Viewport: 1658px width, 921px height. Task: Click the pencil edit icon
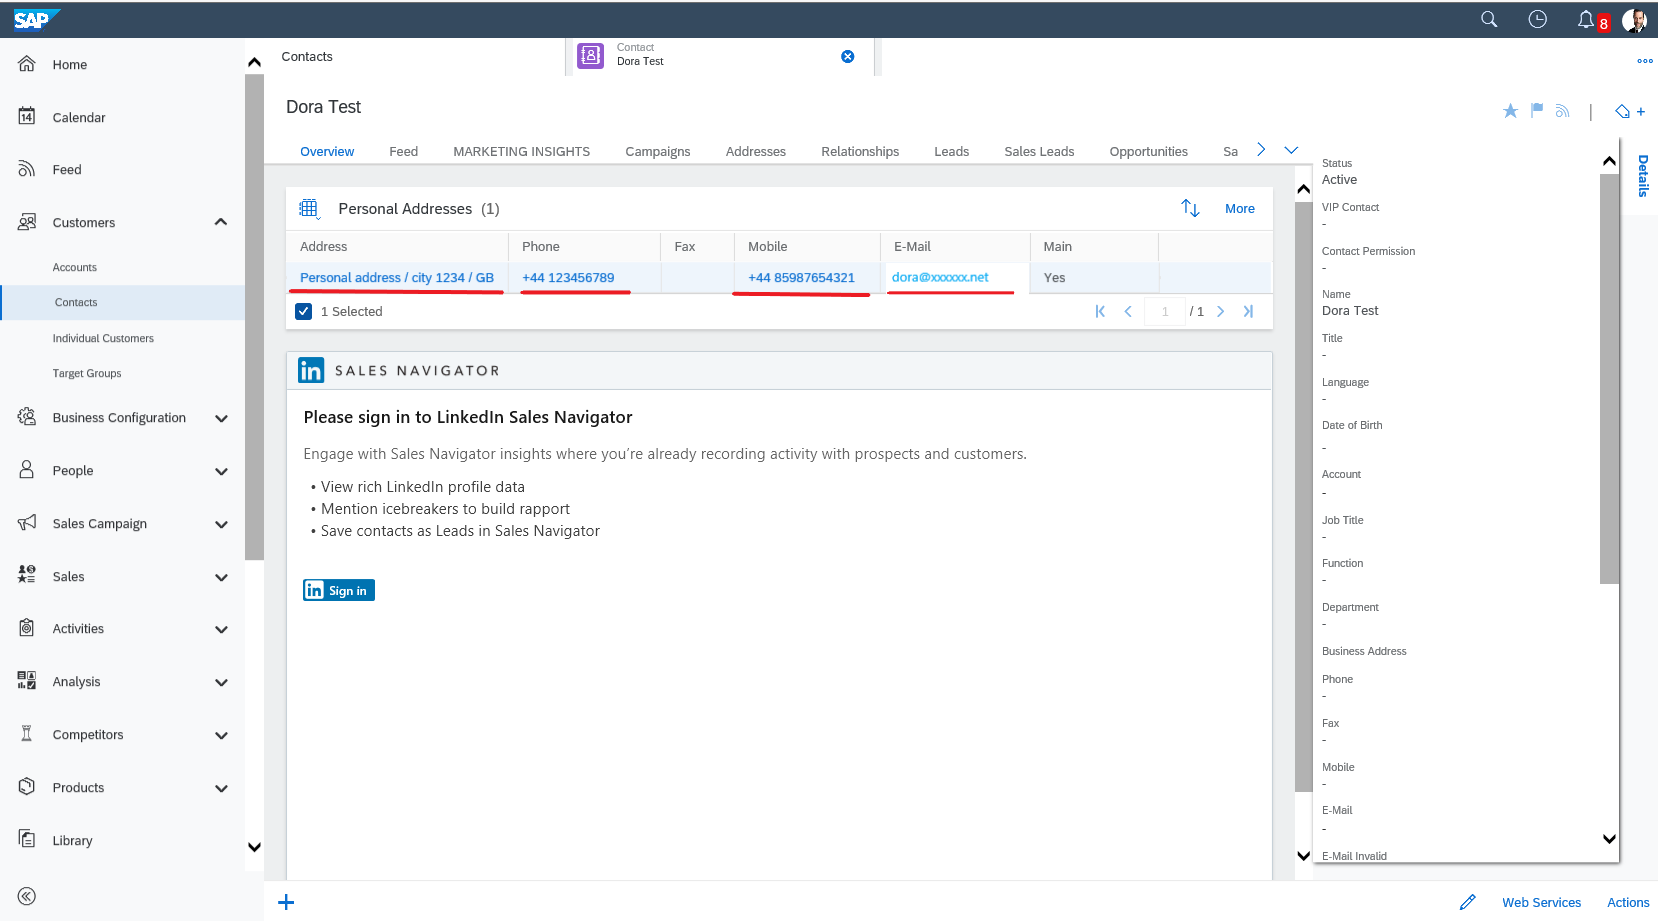click(1467, 902)
